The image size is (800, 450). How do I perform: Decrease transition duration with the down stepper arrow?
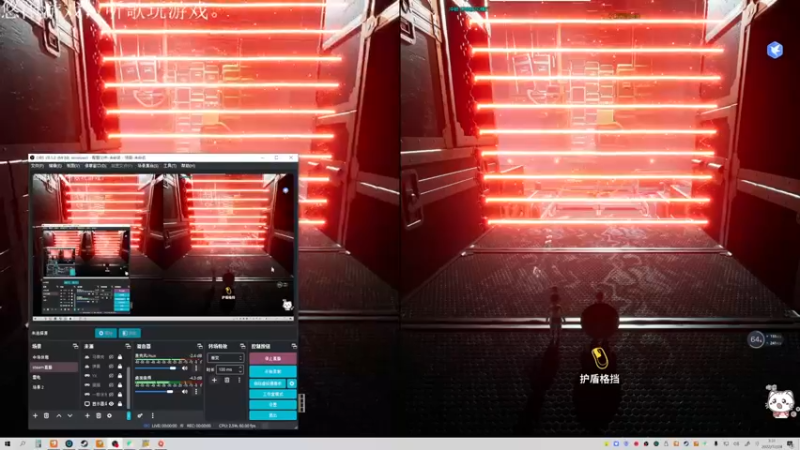240,371
